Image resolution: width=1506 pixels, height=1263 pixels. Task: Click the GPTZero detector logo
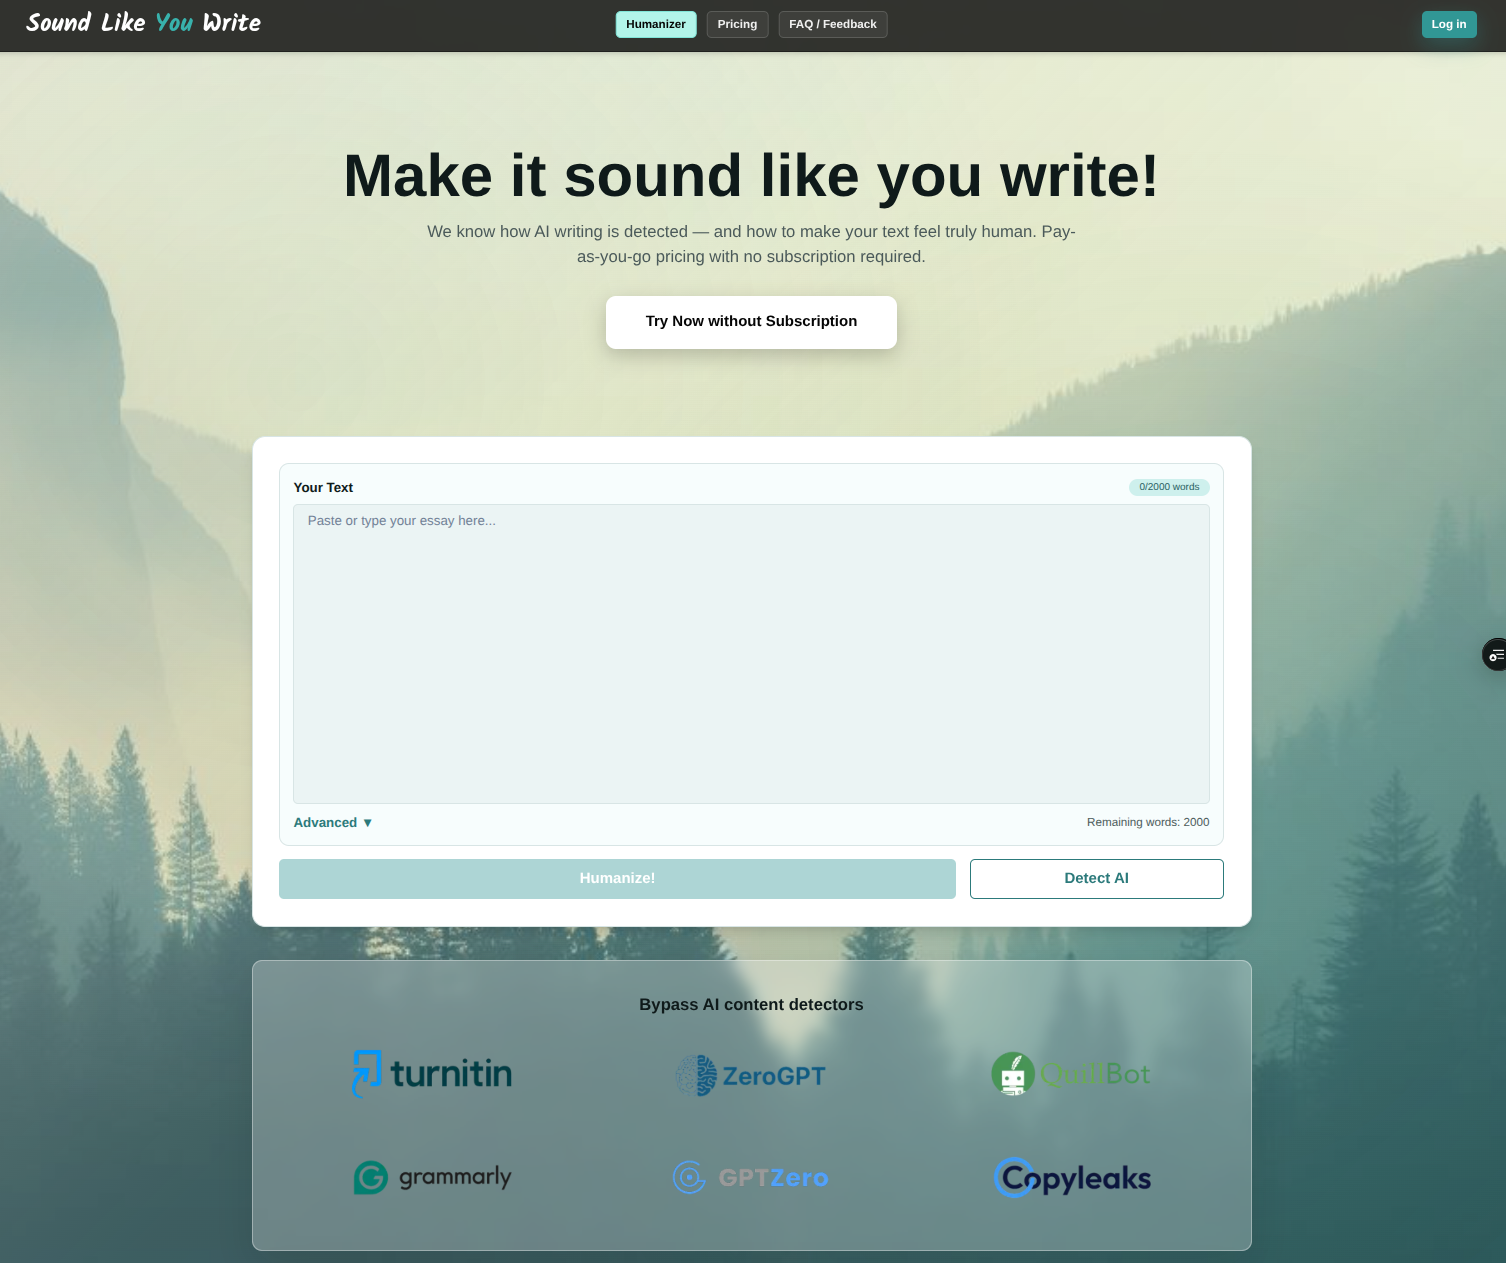[x=750, y=1177]
